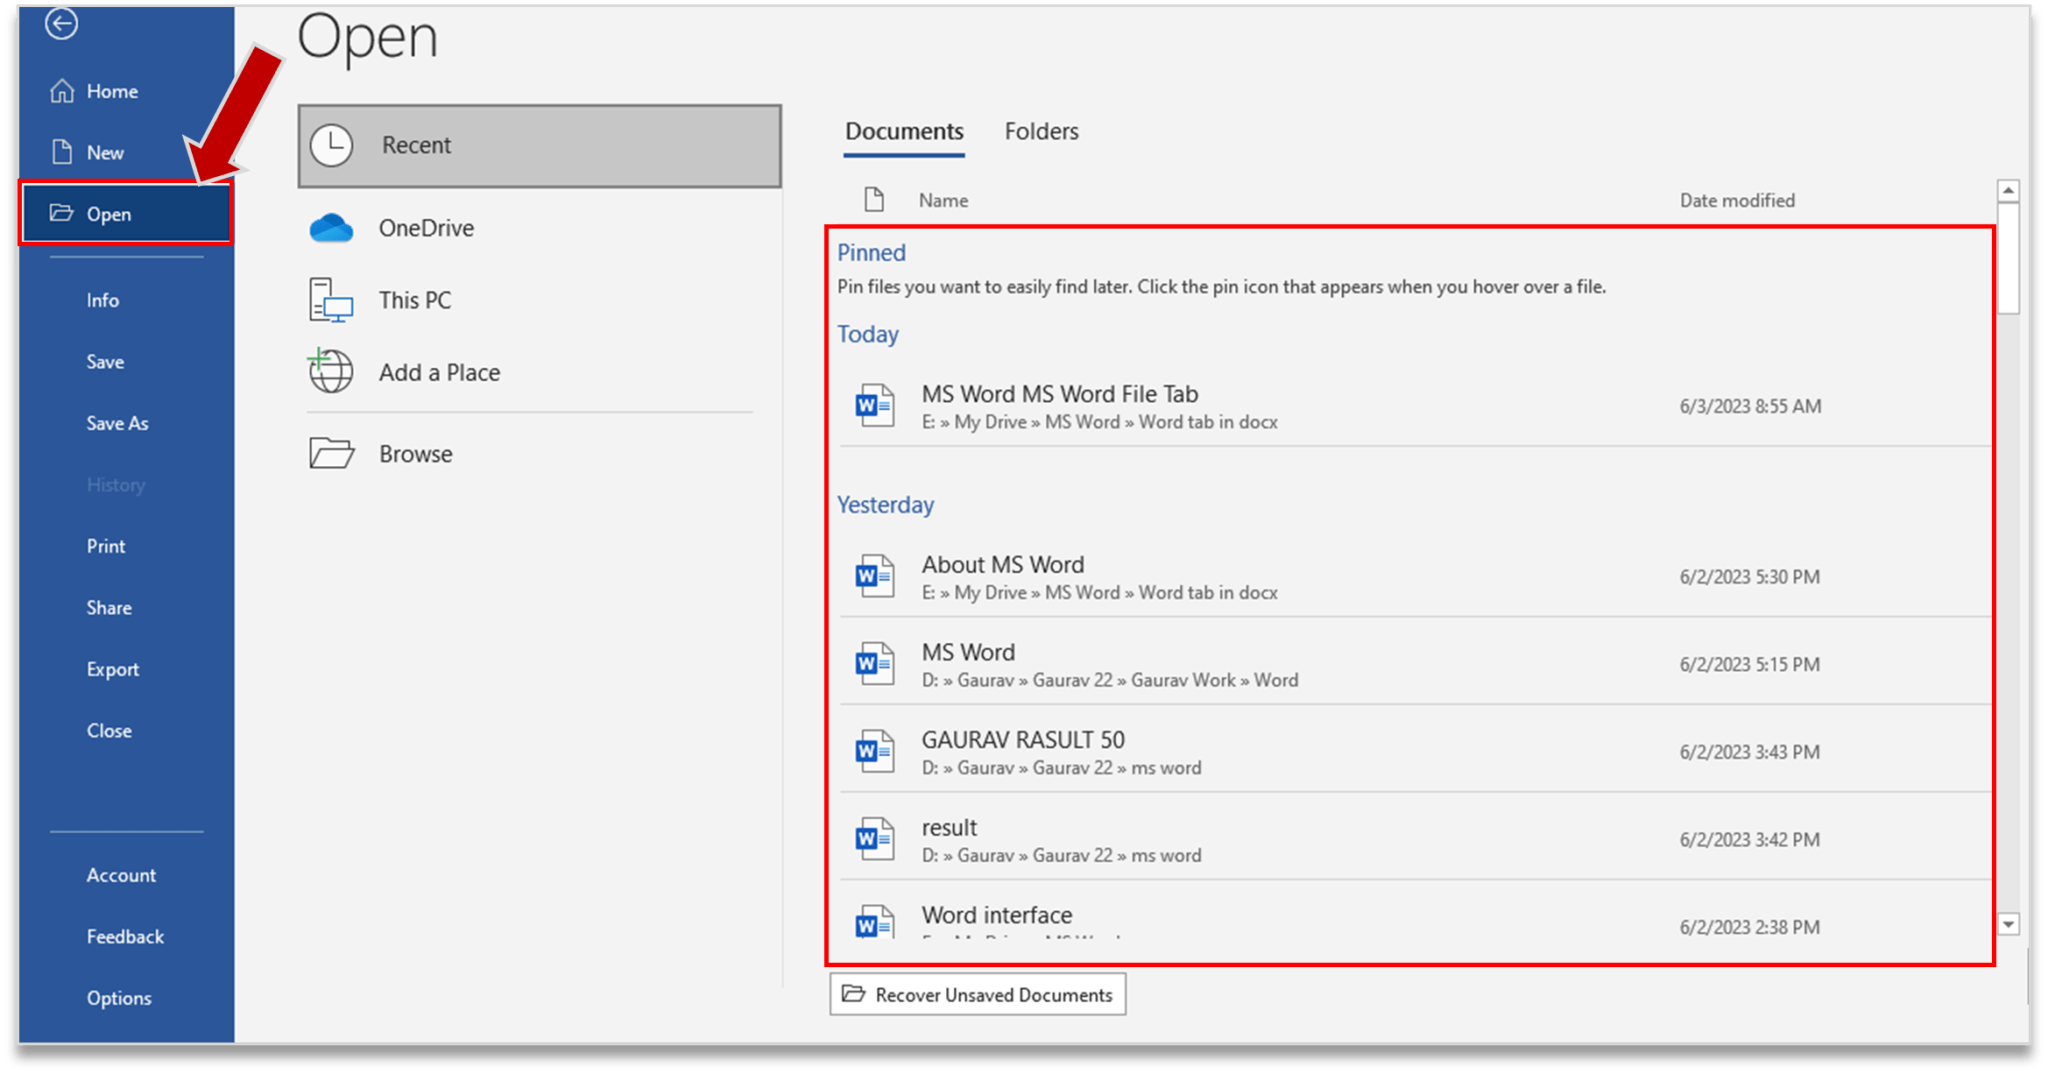Click Word icon beside Word interface
The image size is (2048, 1074).
tap(875, 924)
